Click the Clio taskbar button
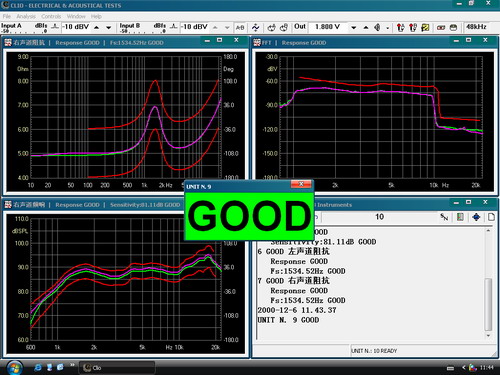 (117, 368)
